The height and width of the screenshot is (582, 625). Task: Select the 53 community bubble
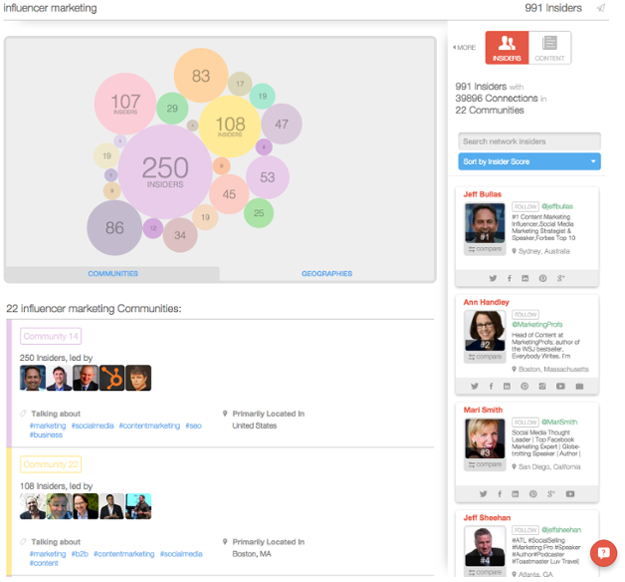[267, 177]
